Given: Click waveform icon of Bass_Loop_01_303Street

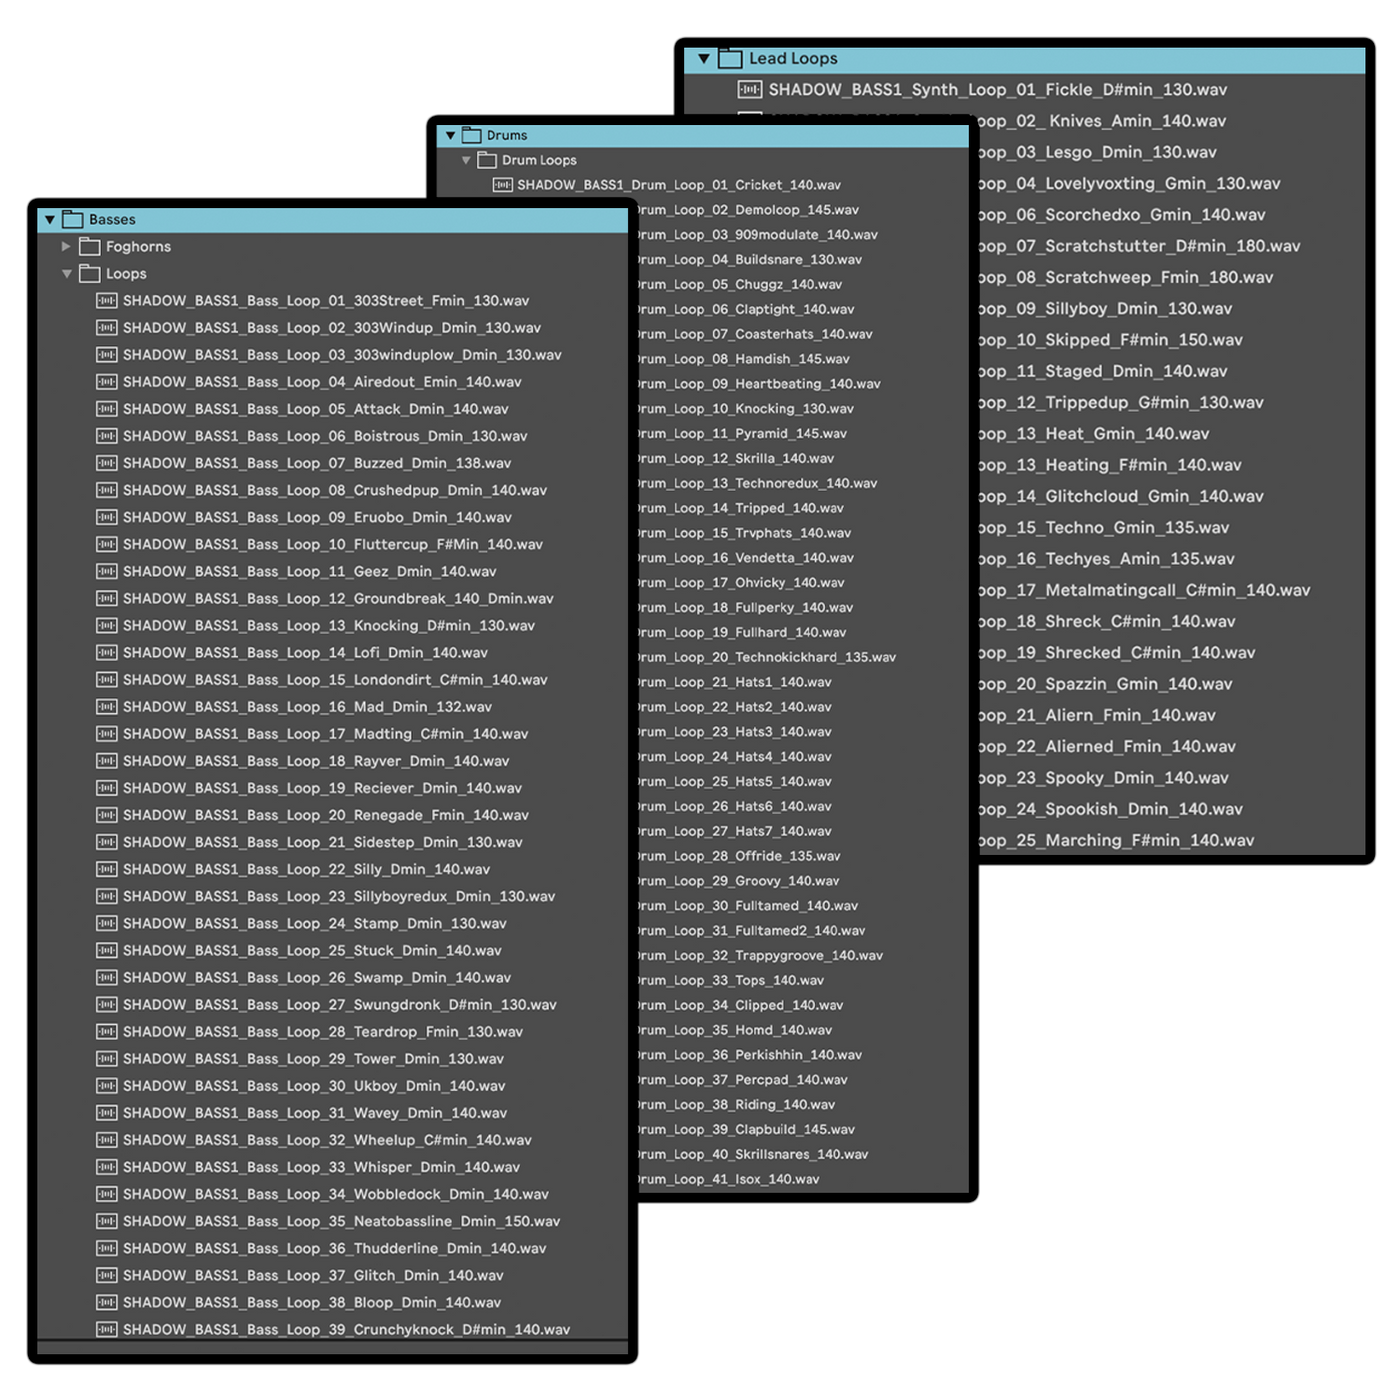Looking at the screenshot, I should [106, 301].
